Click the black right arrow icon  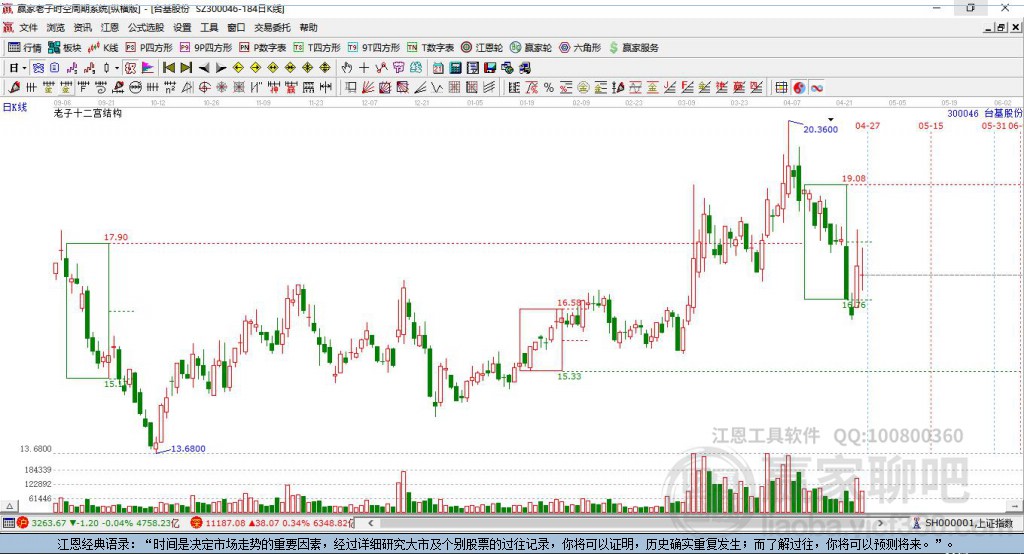(221, 68)
